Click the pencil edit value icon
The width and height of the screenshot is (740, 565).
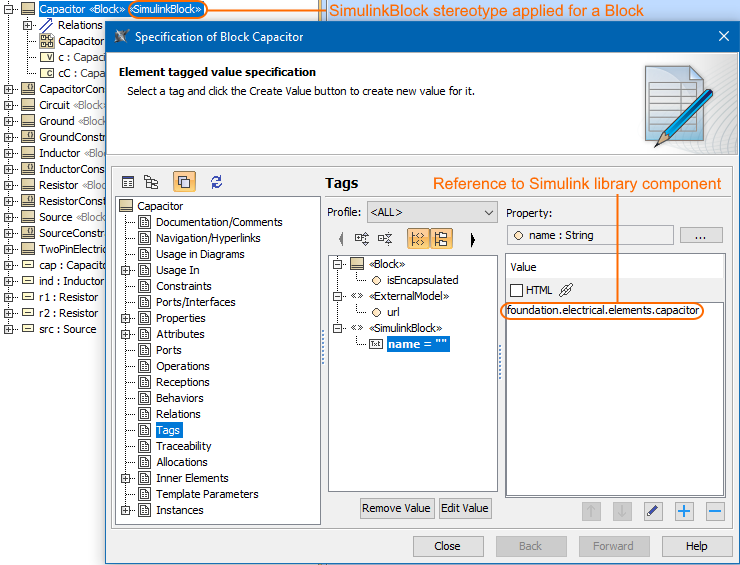(653, 511)
